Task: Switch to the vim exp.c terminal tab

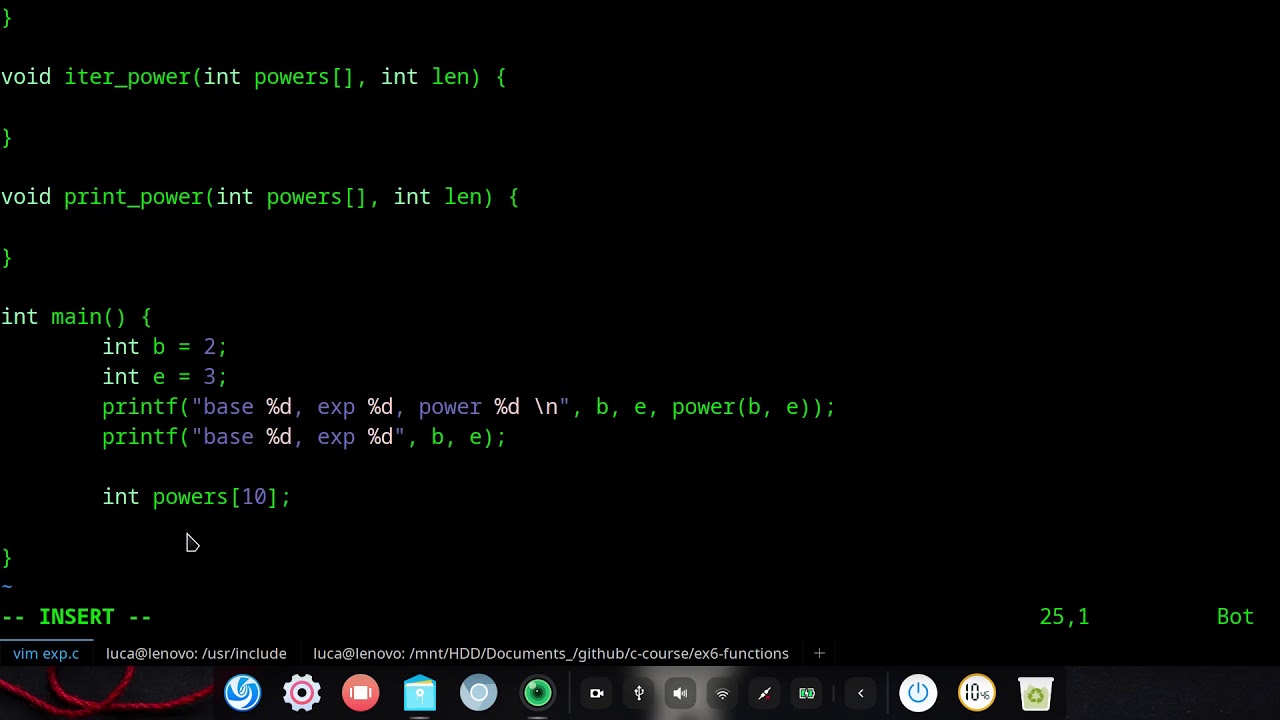Action: [x=46, y=653]
